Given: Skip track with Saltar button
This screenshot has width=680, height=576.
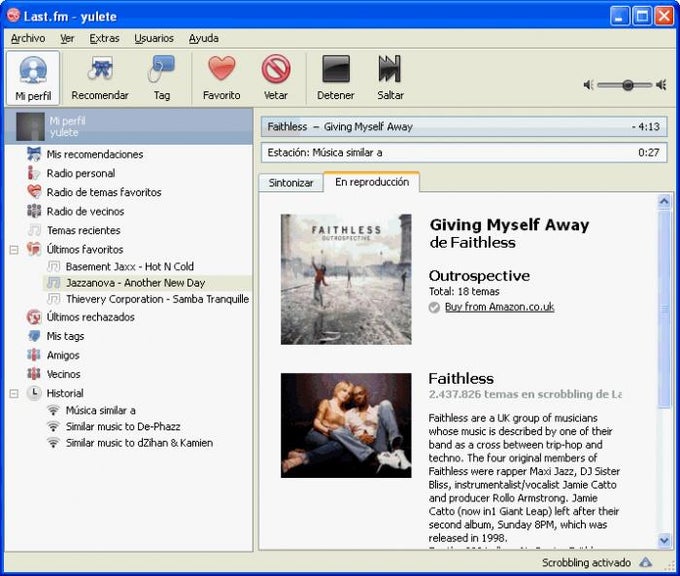Looking at the screenshot, I should click(x=390, y=78).
